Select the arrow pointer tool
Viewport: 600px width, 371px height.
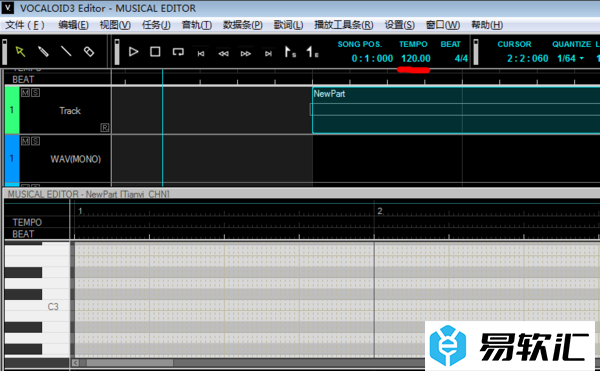(20, 52)
